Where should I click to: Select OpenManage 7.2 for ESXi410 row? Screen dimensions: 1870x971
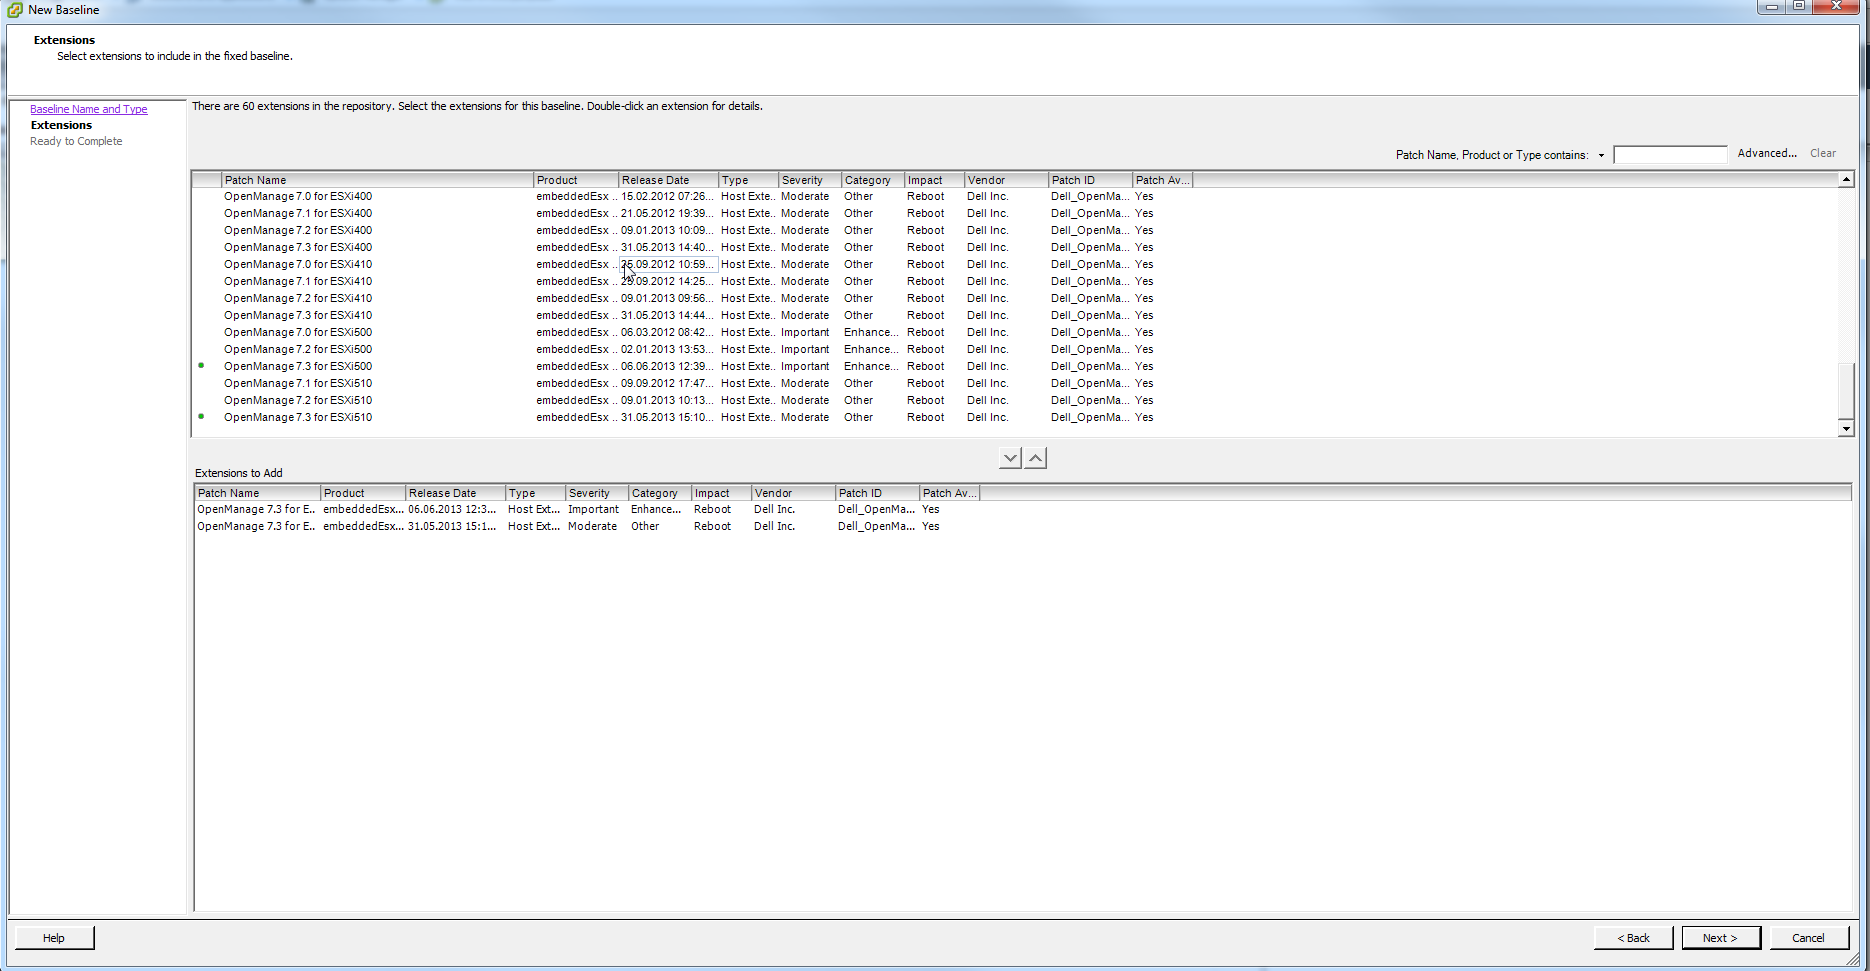click(x=690, y=299)
